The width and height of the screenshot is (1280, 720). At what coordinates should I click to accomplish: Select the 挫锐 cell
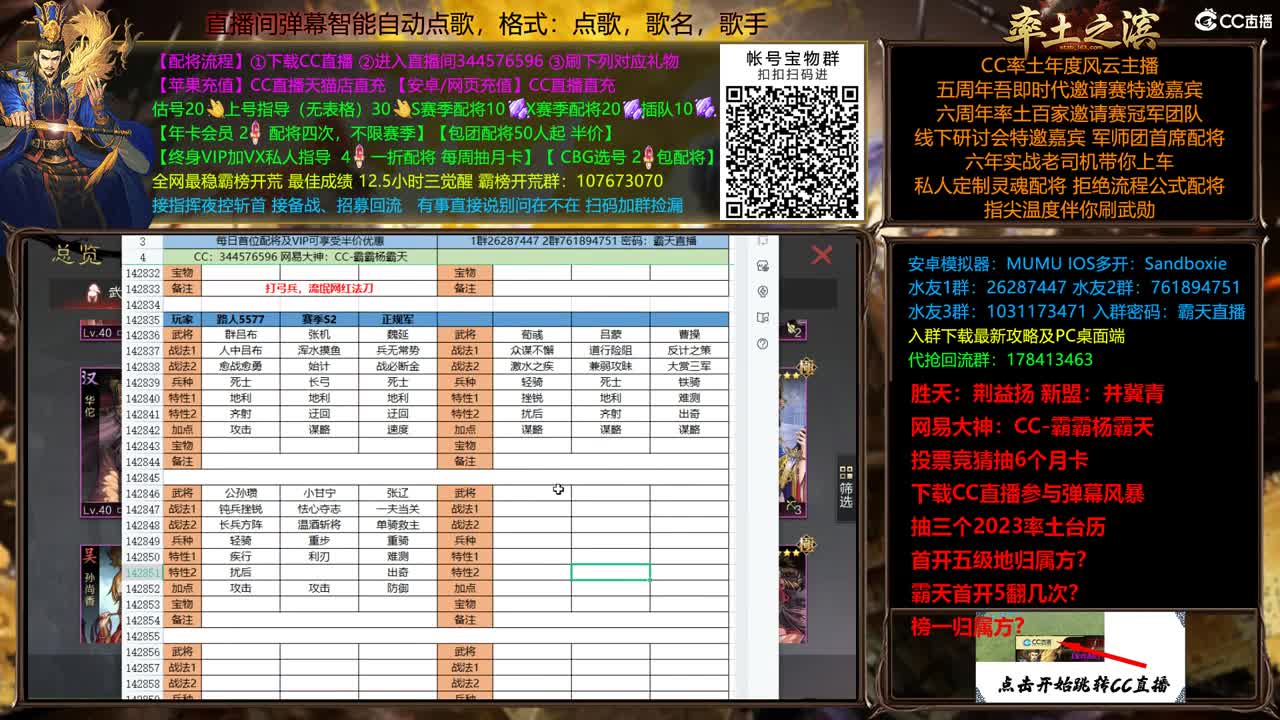click(x=532, y=398)
